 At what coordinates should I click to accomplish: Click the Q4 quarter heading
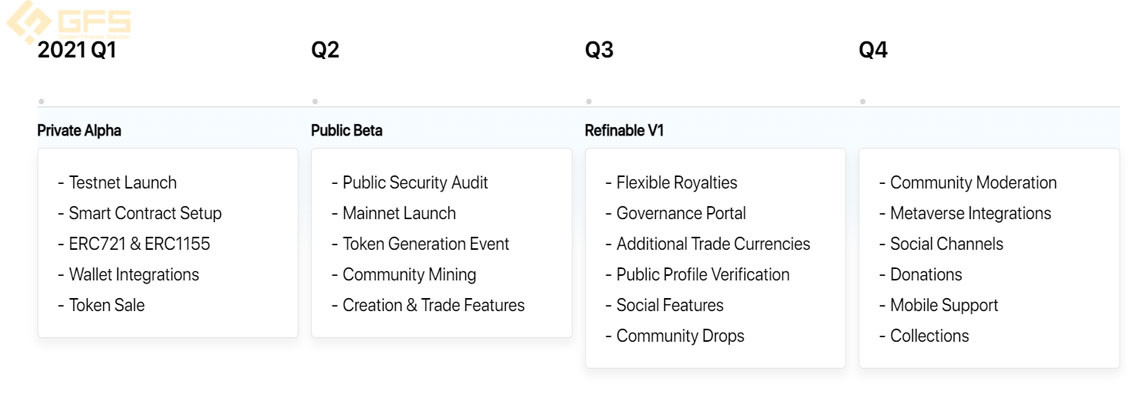(x=873, y=50)
